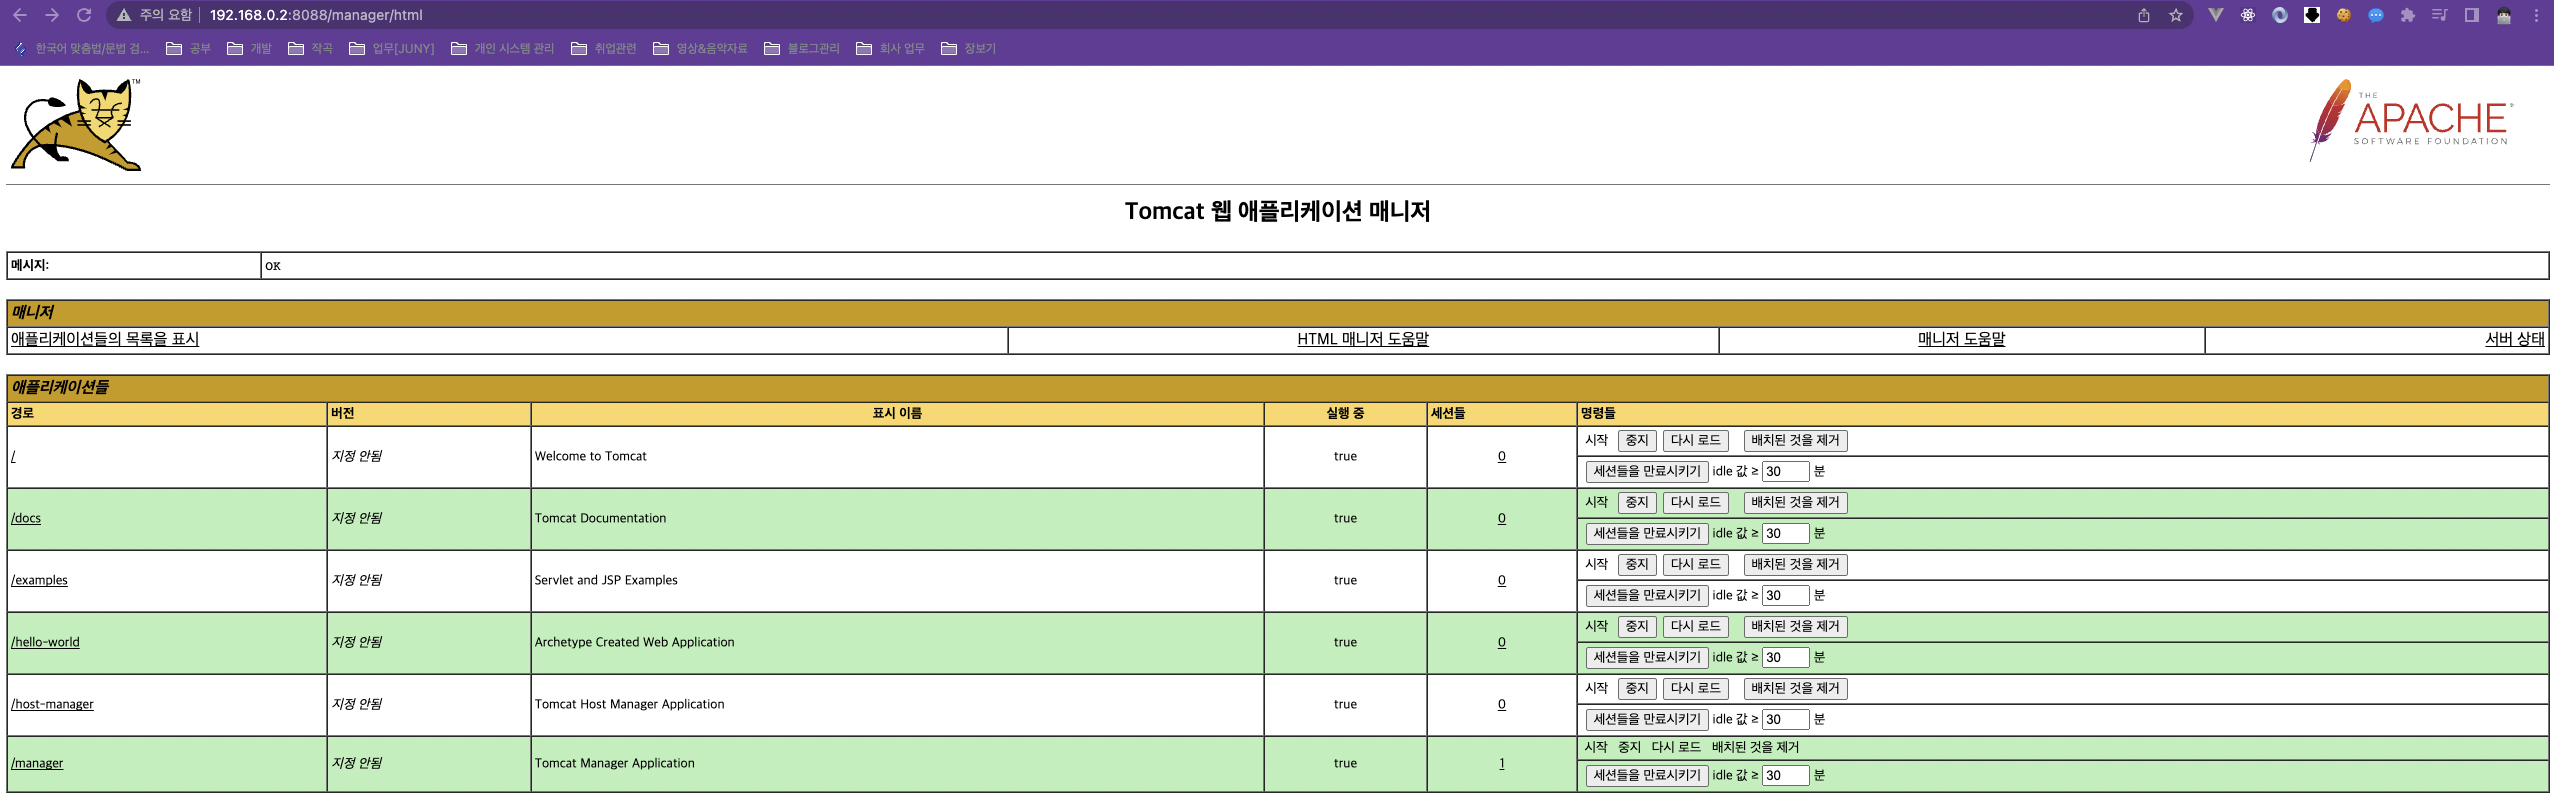Viewport: 2554px width, 806px height.
Task: Click 세션들을 만료시키기 for root /
Action: point(1647,472)
